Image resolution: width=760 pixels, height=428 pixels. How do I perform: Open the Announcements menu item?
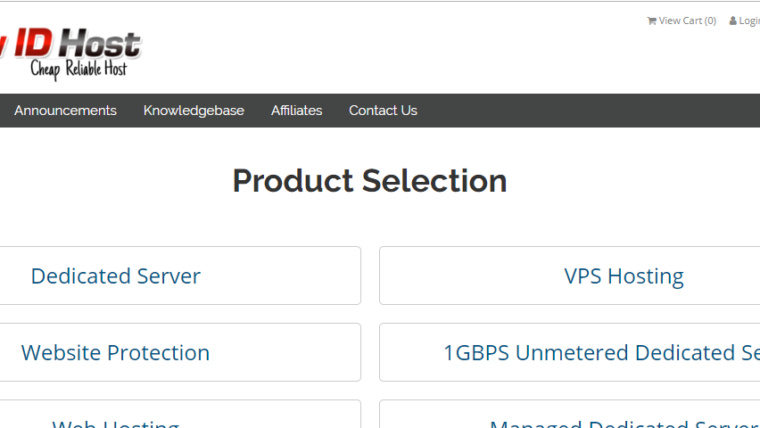click(x=65, y=111)
